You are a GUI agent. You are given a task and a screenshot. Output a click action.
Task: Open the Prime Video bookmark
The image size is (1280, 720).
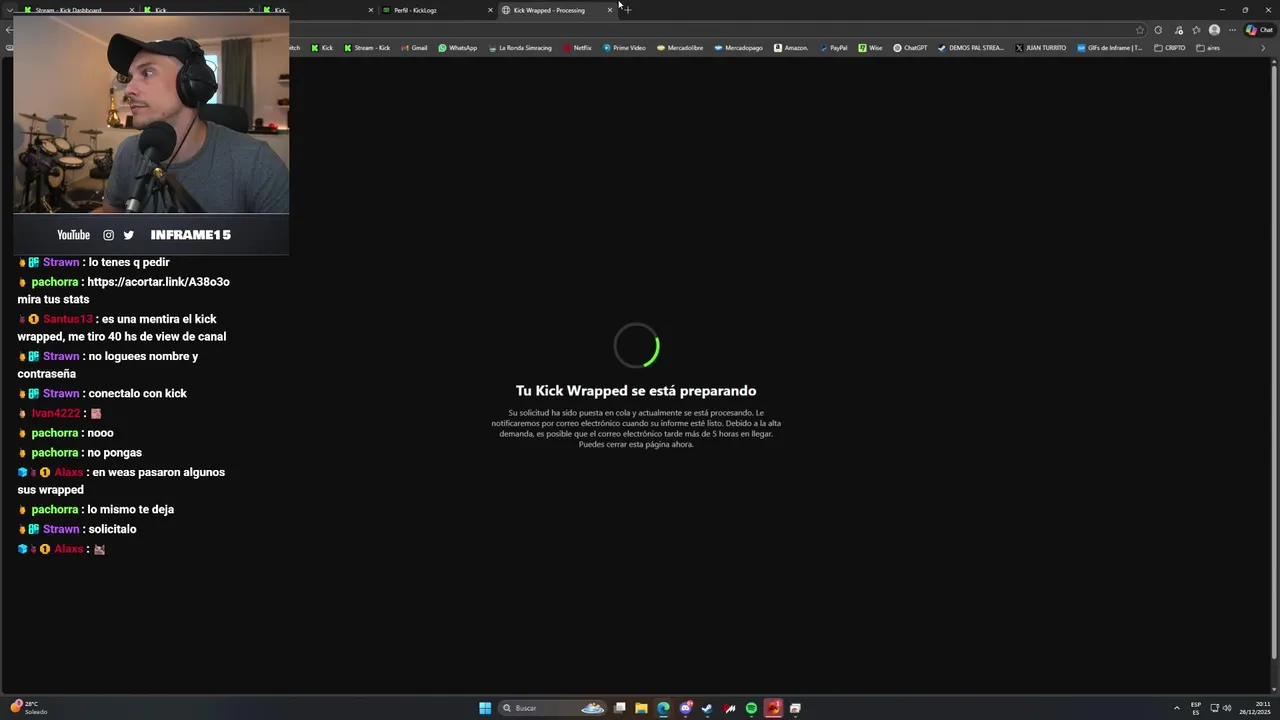click(624, 48)
